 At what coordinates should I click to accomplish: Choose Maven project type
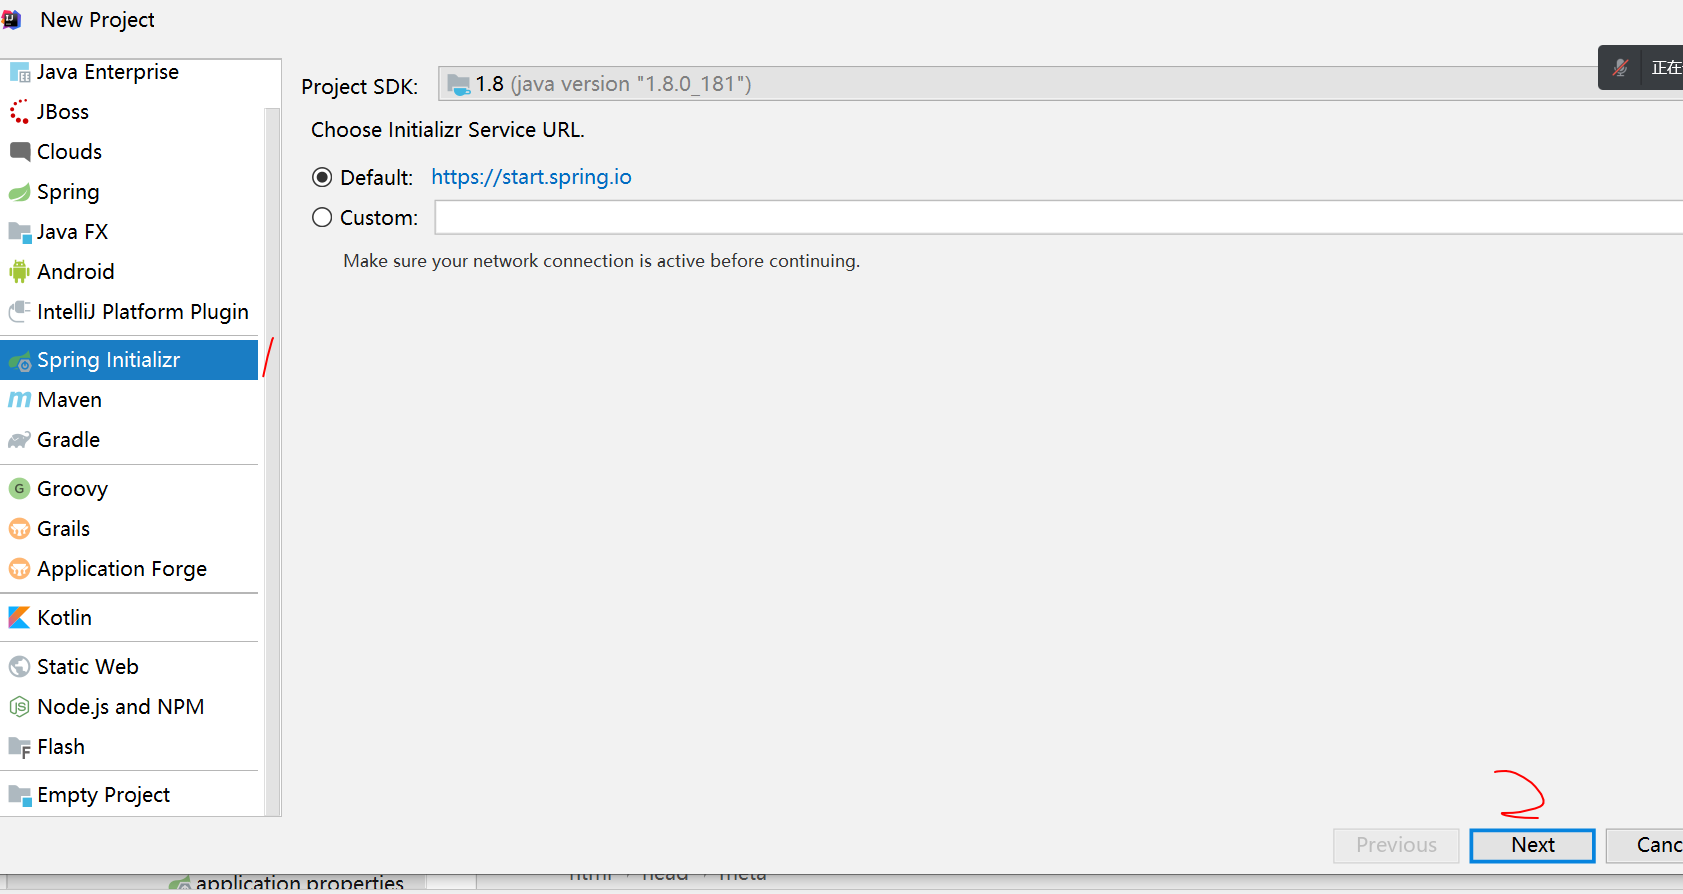pos(129,400)
